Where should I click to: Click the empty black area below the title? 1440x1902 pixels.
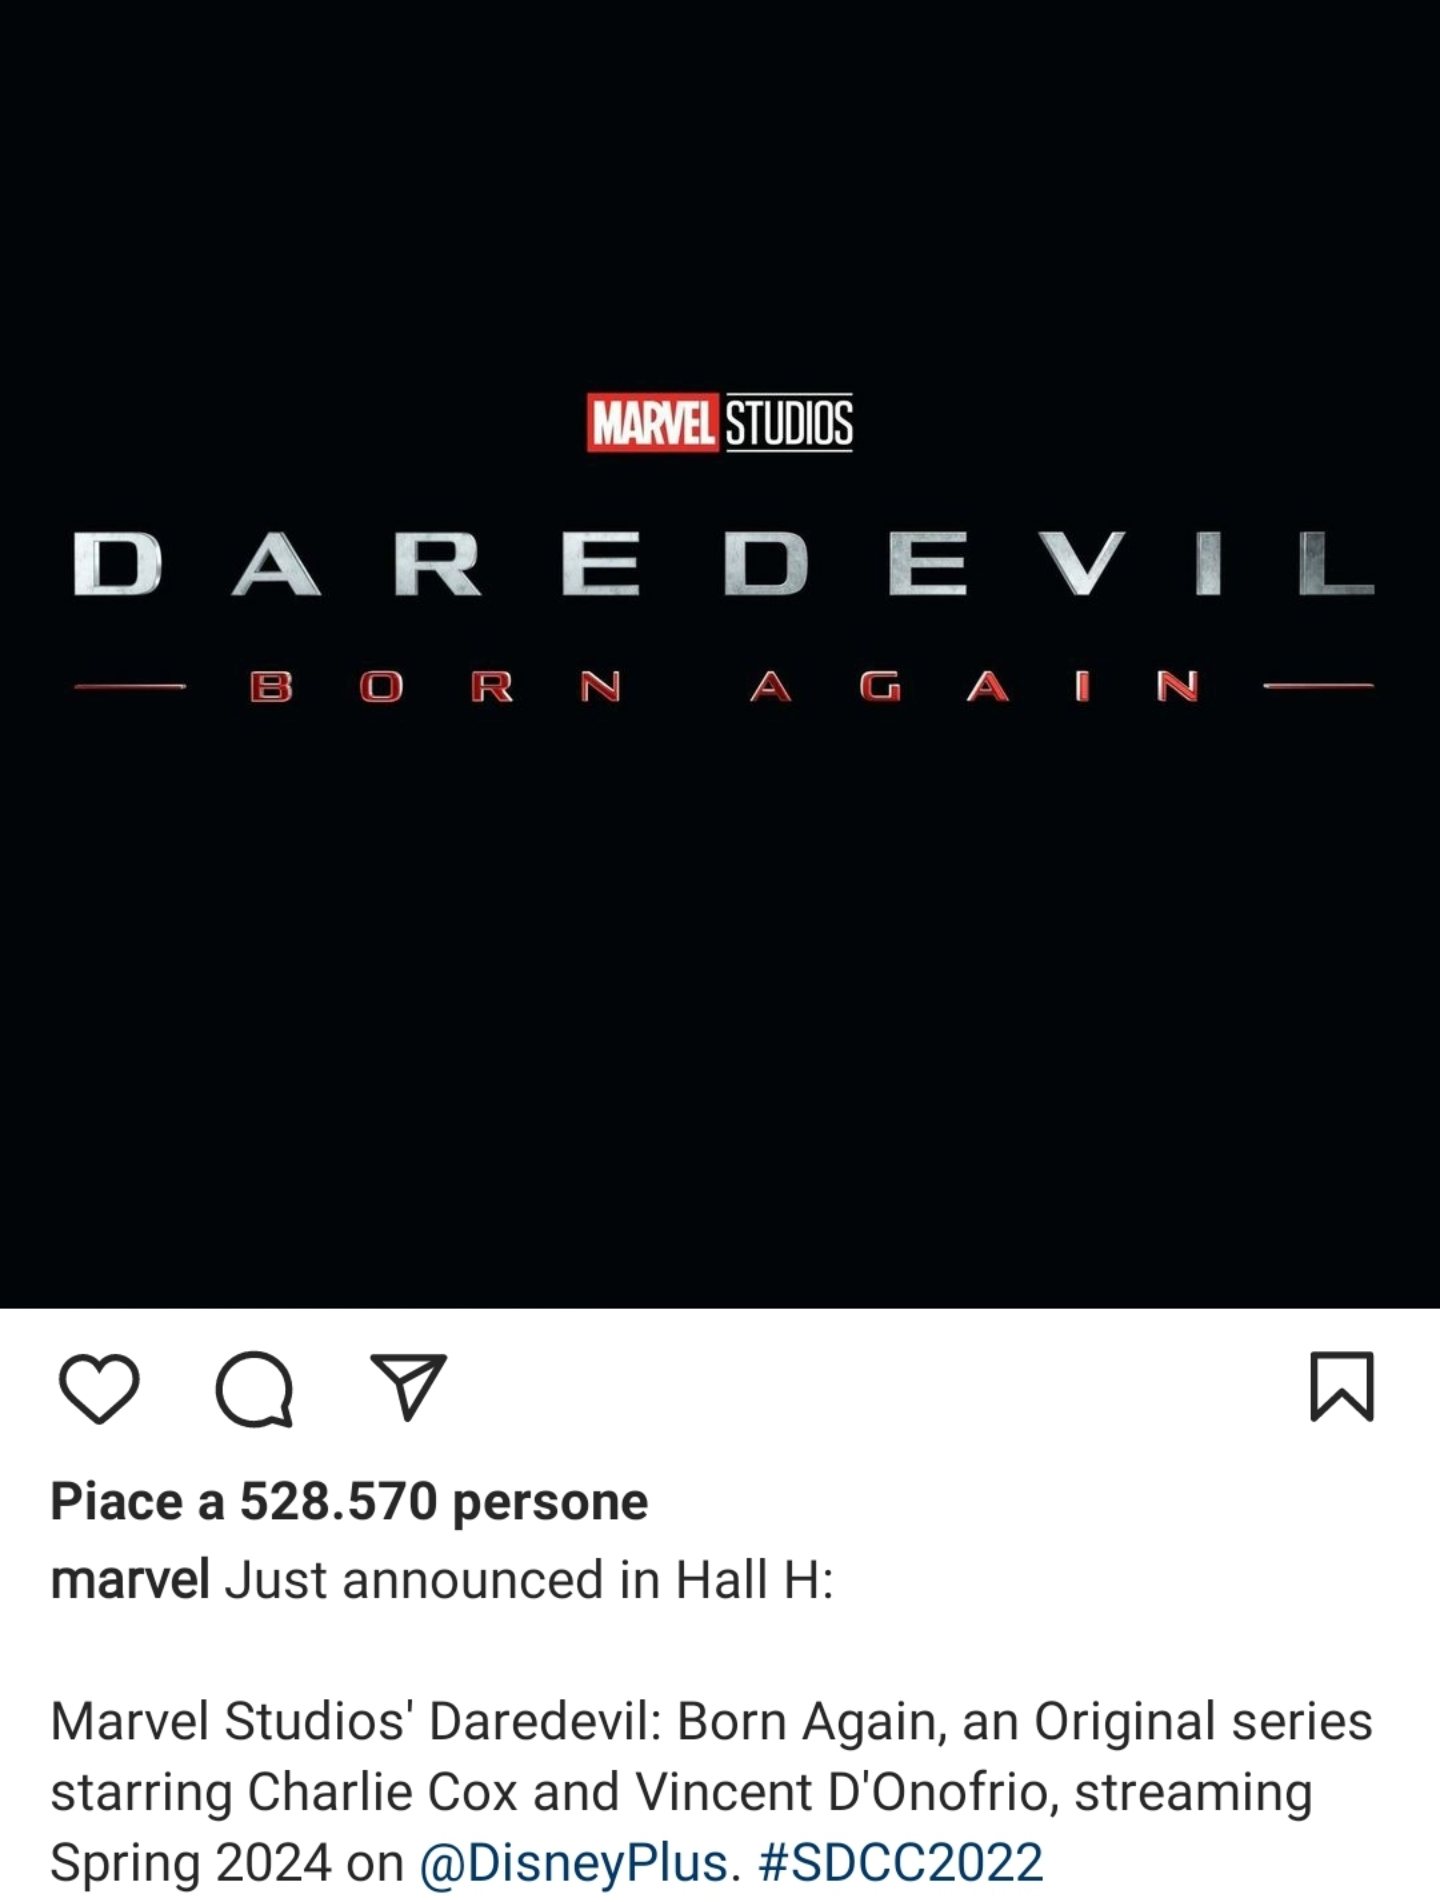click(x=720, y=1000)
